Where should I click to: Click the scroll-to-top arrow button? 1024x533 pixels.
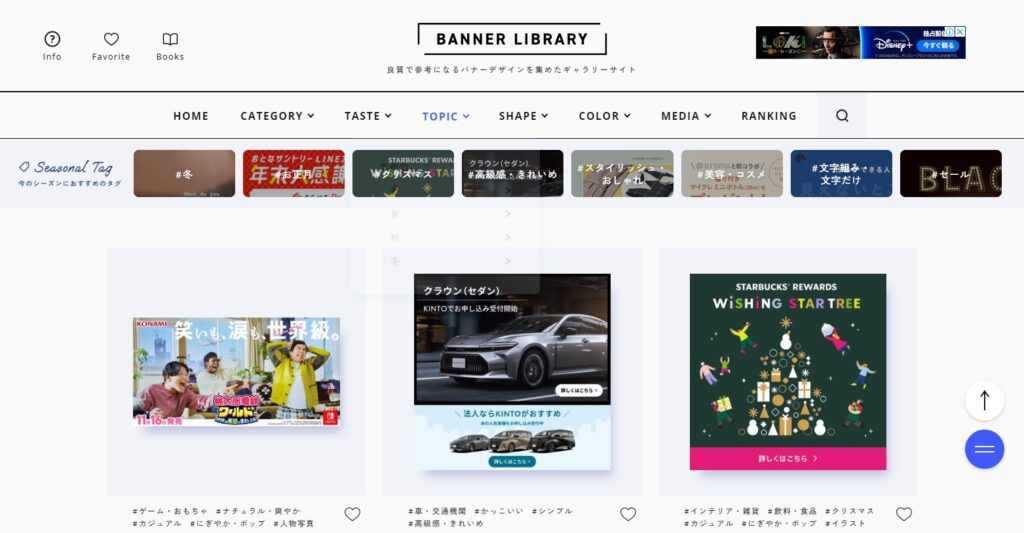(984, 400)
